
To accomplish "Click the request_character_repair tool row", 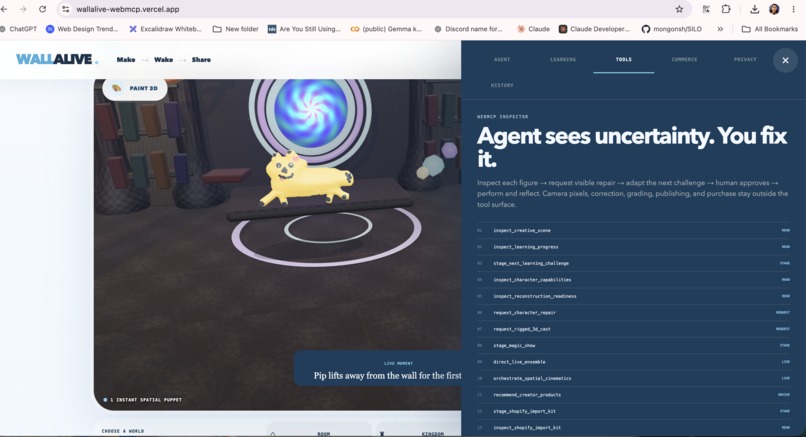I will (633, 313).
